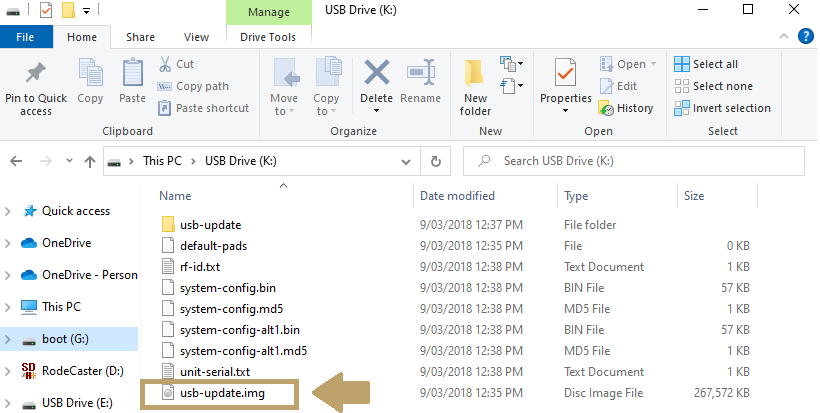The image size is (820, 413).
Task: Click Select none
Action: point(714,86)
